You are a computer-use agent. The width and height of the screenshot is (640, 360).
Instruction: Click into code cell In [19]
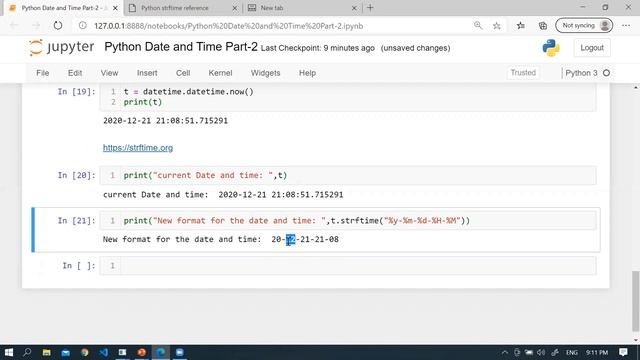point(348,97)
